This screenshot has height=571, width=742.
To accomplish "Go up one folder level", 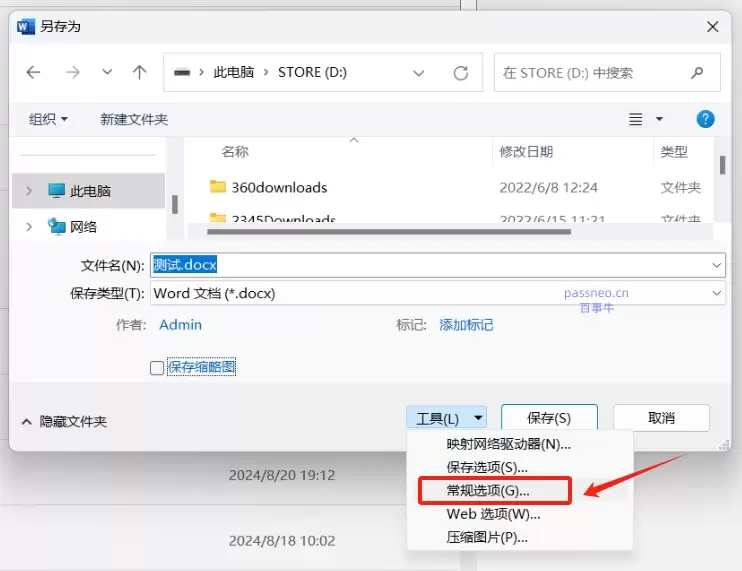I will point(140,72).
